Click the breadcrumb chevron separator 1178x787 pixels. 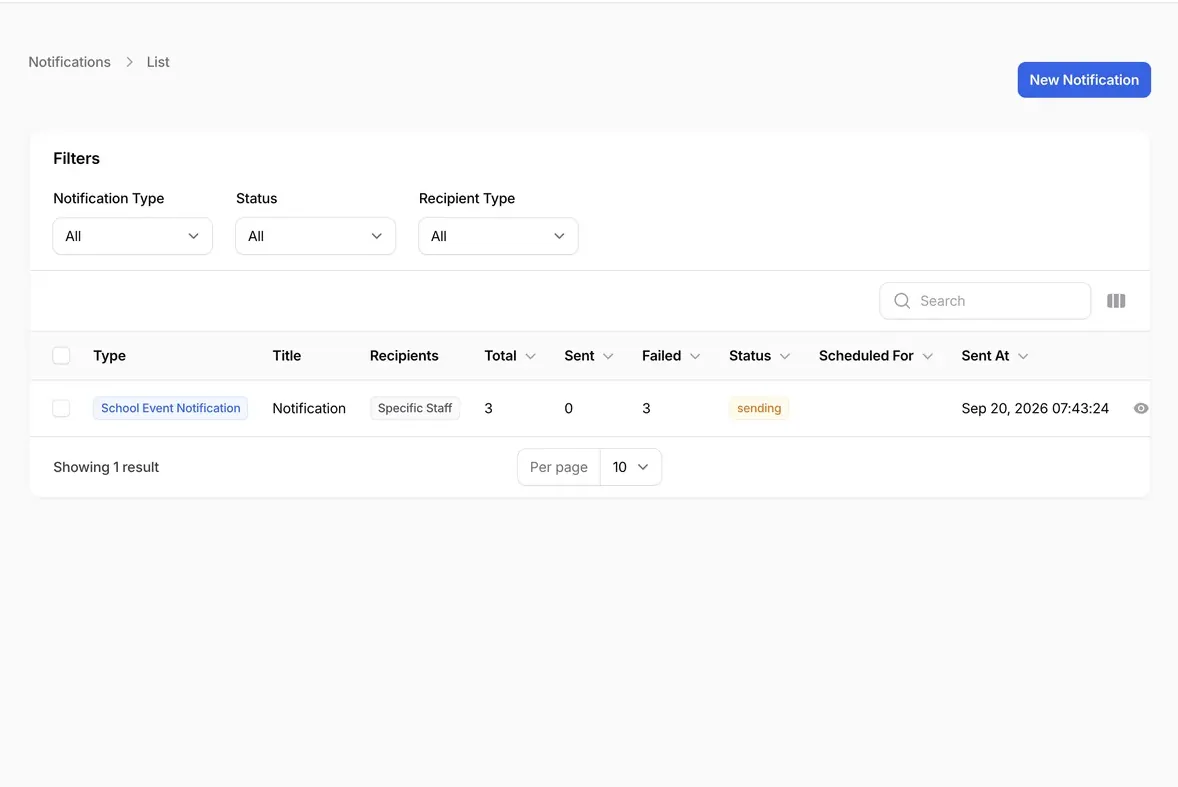129,62
